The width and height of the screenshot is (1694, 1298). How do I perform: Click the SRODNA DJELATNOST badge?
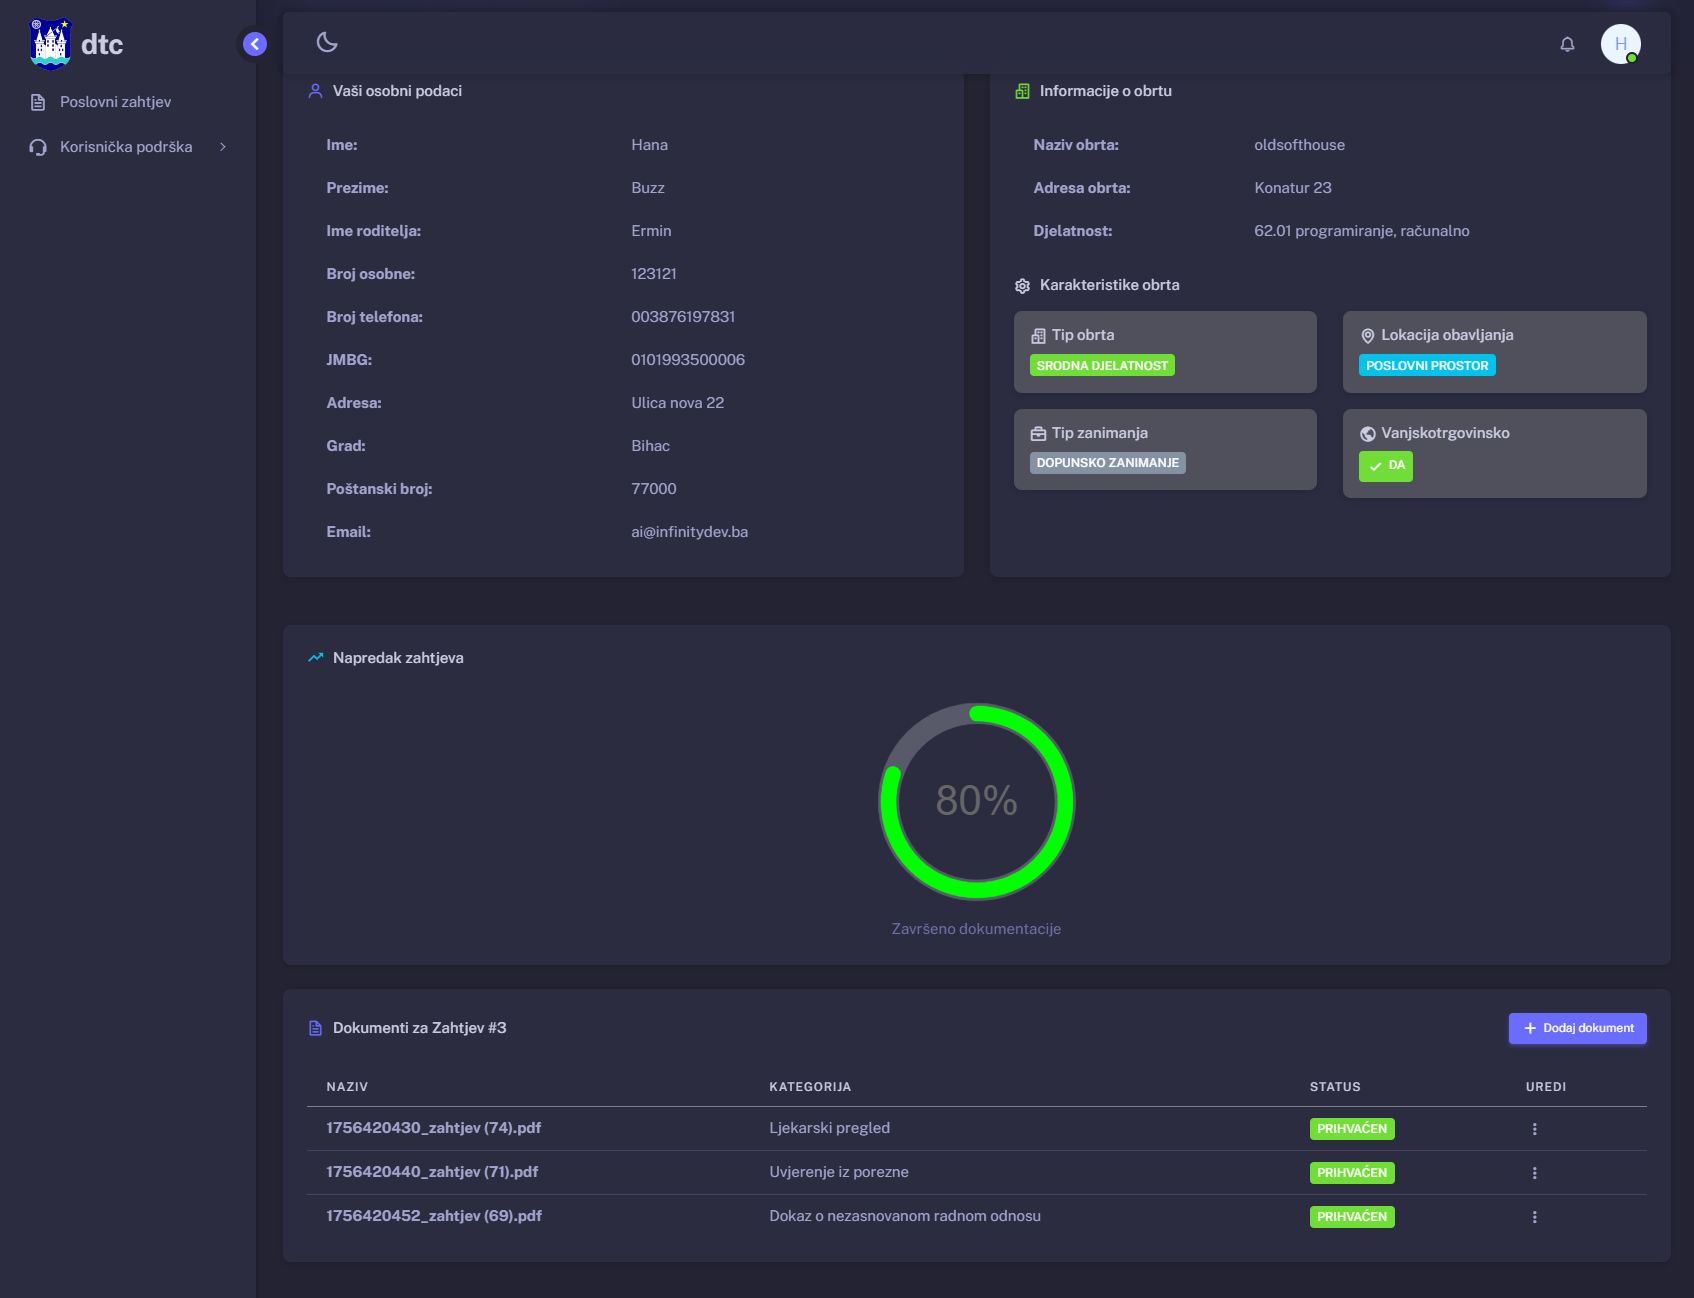pos(1102,366)
